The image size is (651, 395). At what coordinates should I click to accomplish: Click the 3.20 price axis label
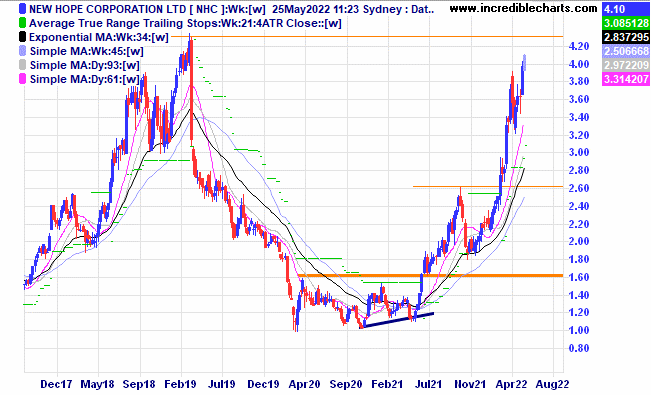[x=579, y=135]
